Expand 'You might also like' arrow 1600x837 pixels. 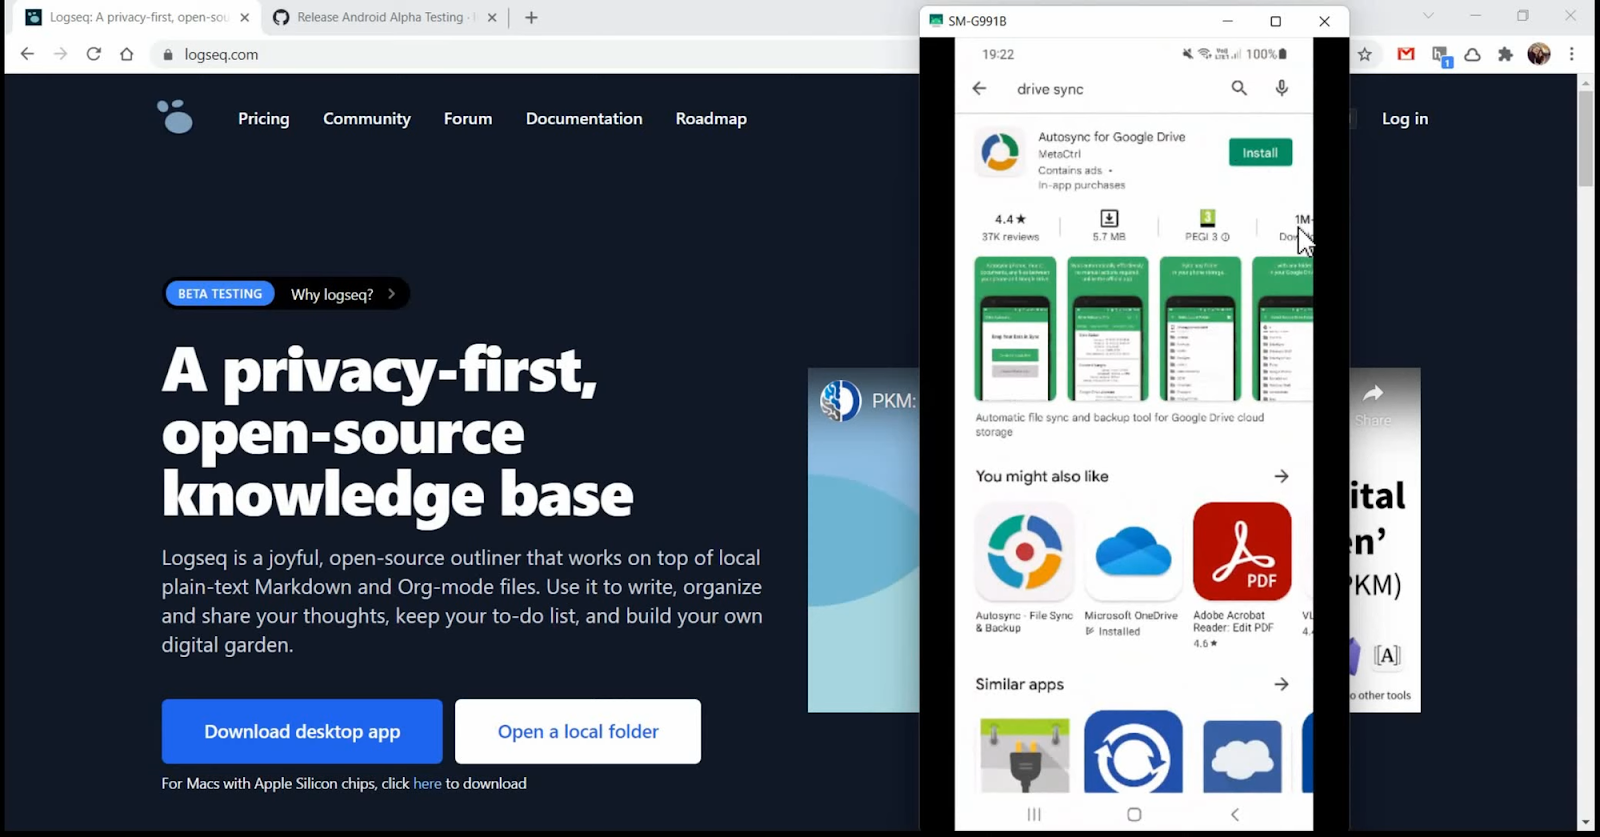1282,476
